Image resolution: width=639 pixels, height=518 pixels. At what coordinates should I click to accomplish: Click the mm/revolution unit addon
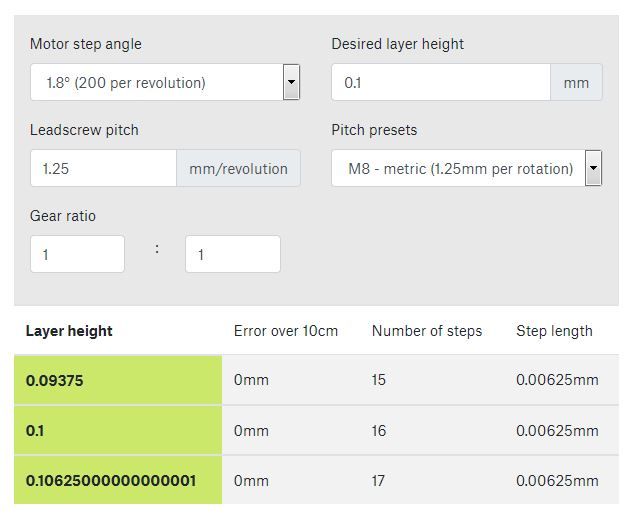pos(238,168)
